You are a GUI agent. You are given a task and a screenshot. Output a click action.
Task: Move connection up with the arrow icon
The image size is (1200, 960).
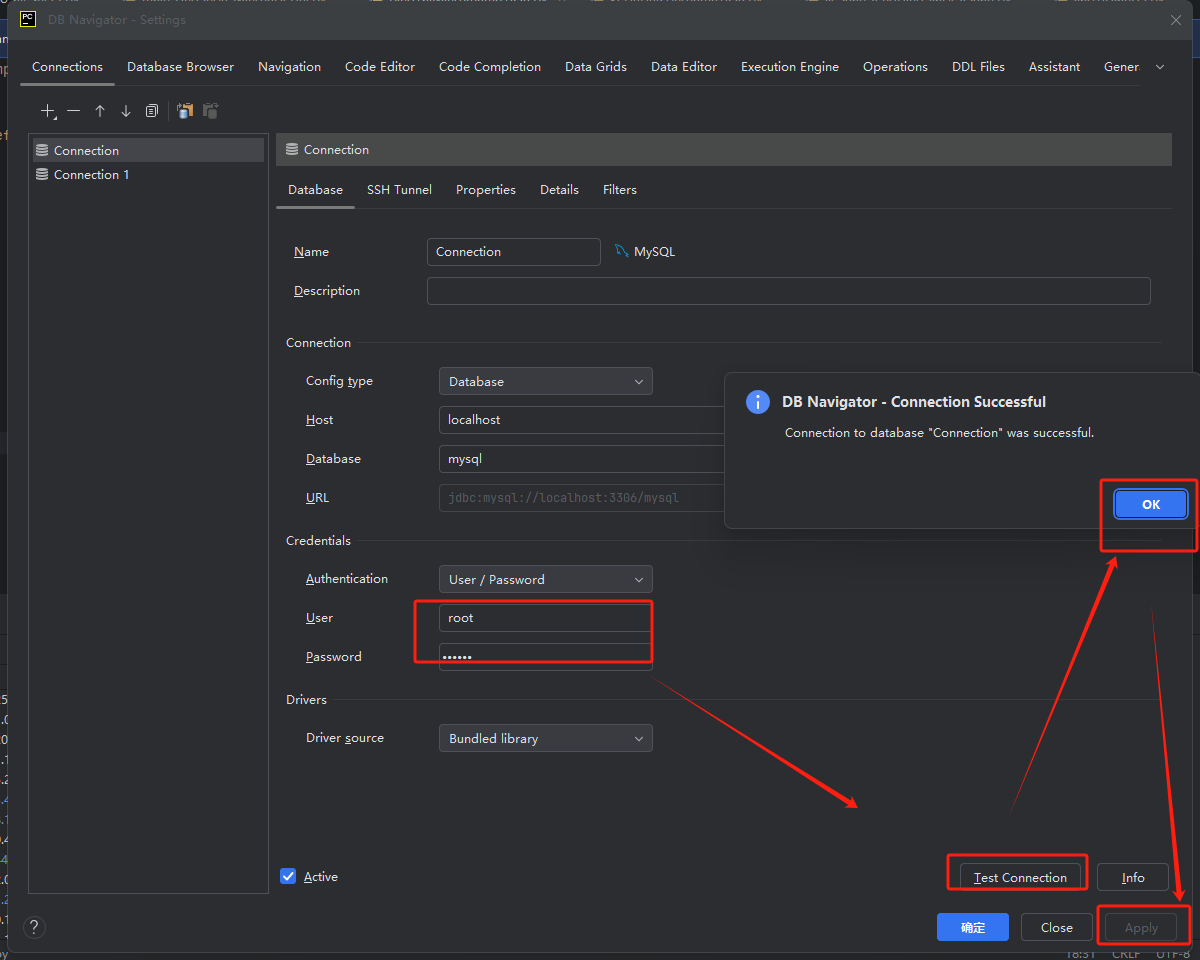(100, 111)
